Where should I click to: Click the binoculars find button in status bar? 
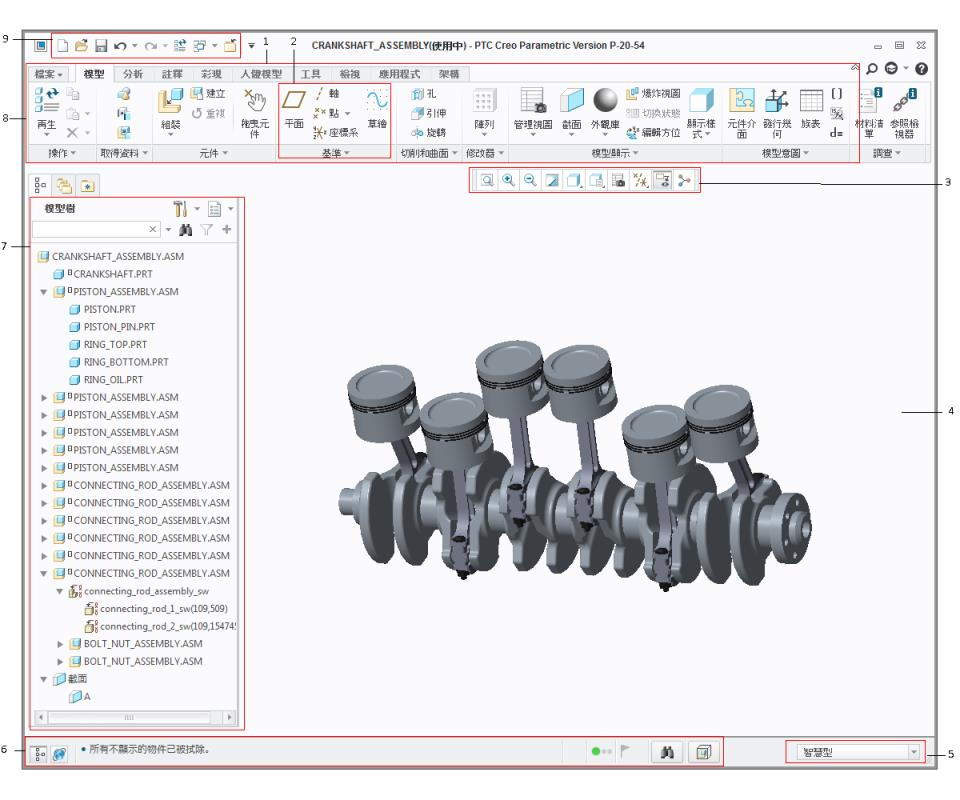tap(667, 752)
